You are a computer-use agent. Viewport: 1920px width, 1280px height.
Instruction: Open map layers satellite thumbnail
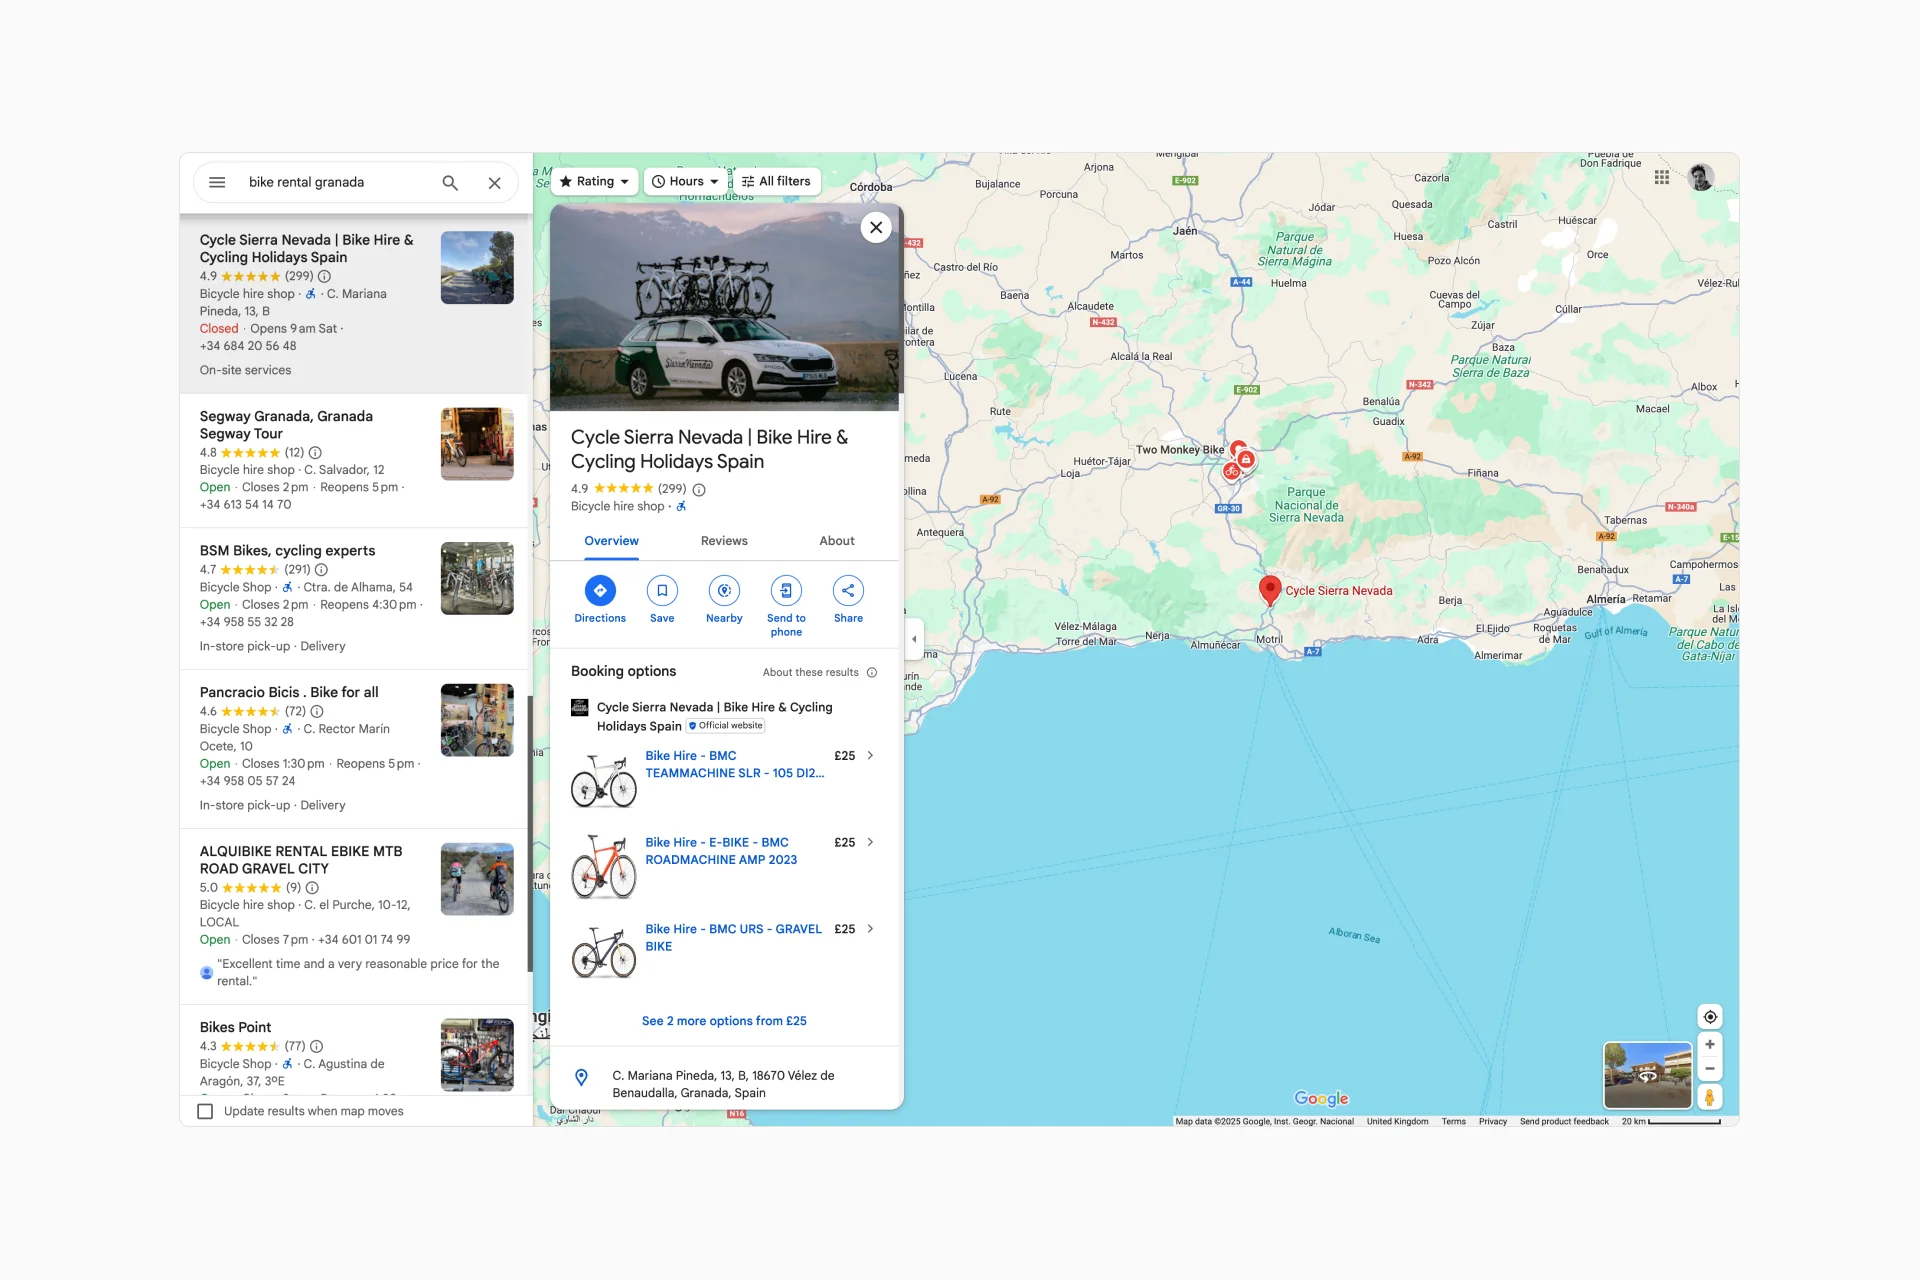[x=1647, y=1075]
